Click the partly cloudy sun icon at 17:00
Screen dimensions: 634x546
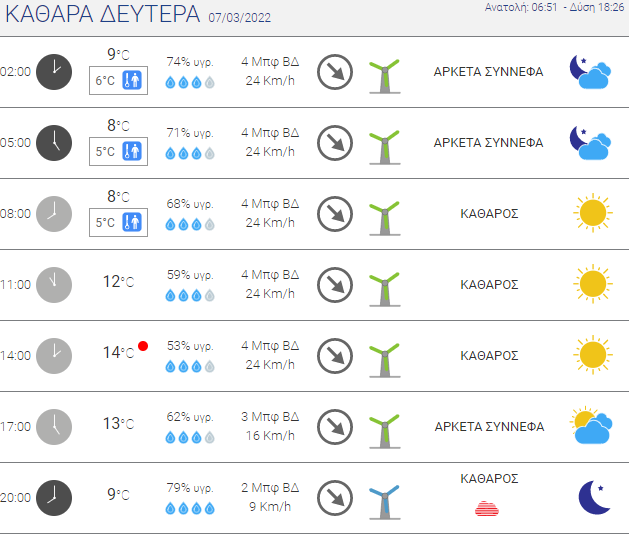tap(591, 425)
